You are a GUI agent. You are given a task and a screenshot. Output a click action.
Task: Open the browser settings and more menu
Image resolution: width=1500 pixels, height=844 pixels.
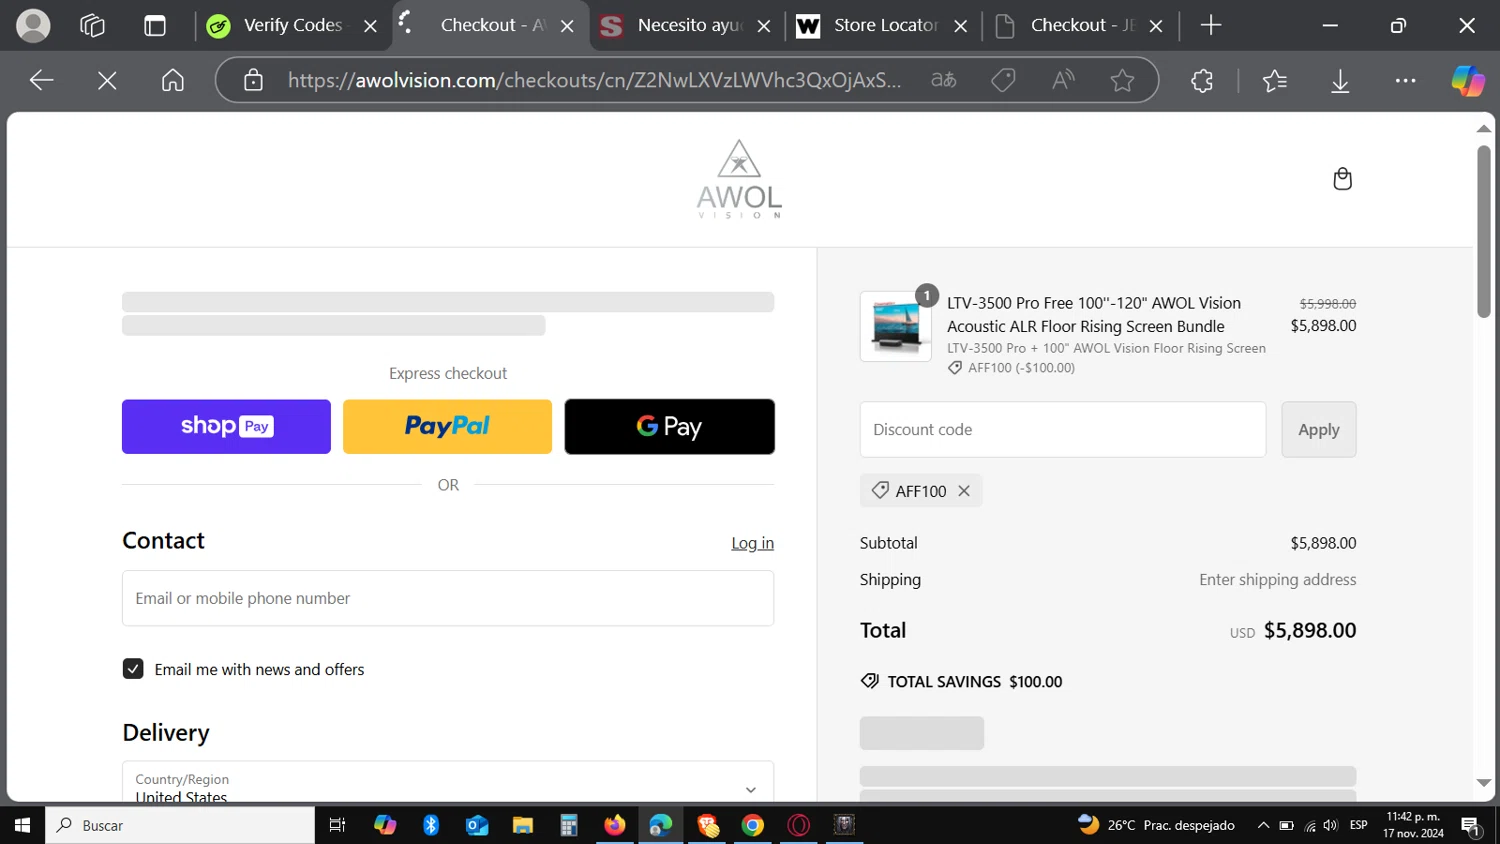(1405, 80)
